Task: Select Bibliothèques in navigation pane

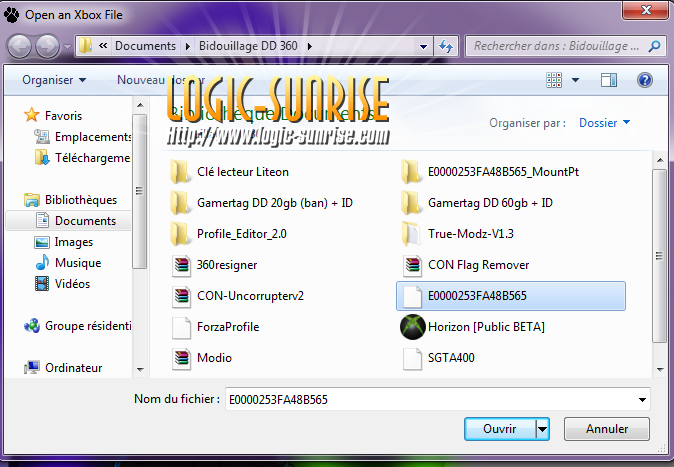Action: click(81, 200)
